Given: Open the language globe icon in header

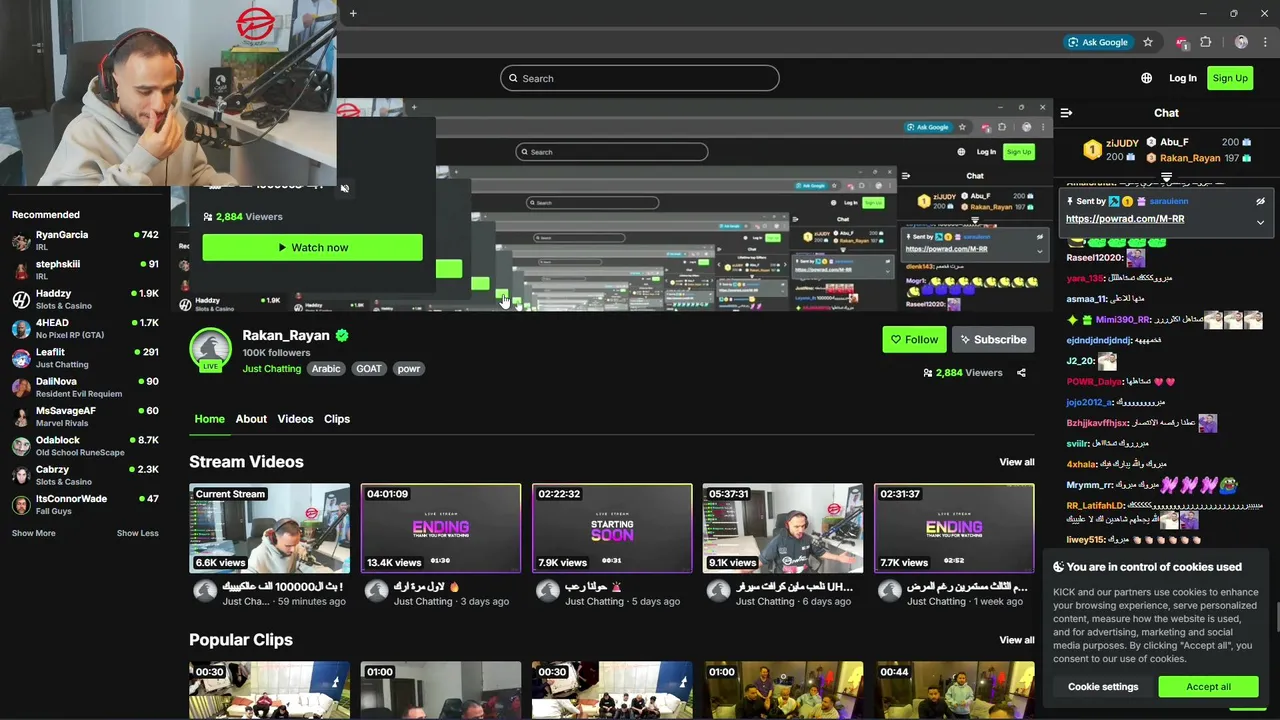Looking at the screenshot, I should pos(1146,78).
